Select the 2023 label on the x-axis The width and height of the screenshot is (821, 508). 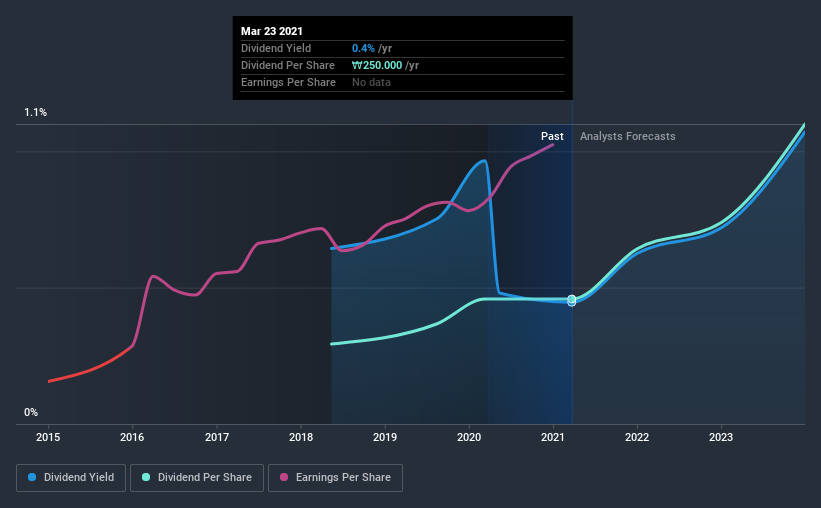tap(721, 437)
